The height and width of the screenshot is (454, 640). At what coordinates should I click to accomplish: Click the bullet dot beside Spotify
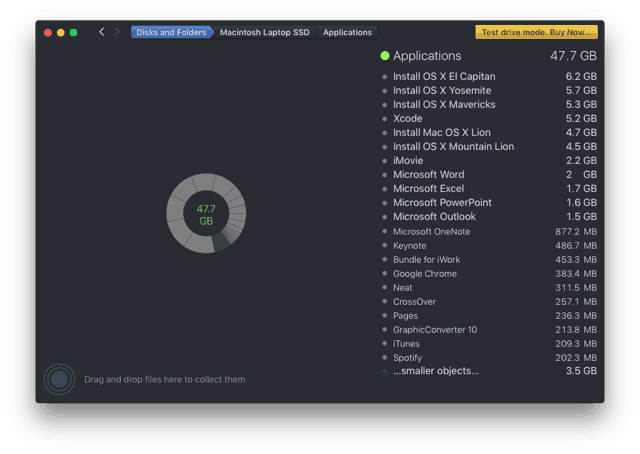pos(384,357)
